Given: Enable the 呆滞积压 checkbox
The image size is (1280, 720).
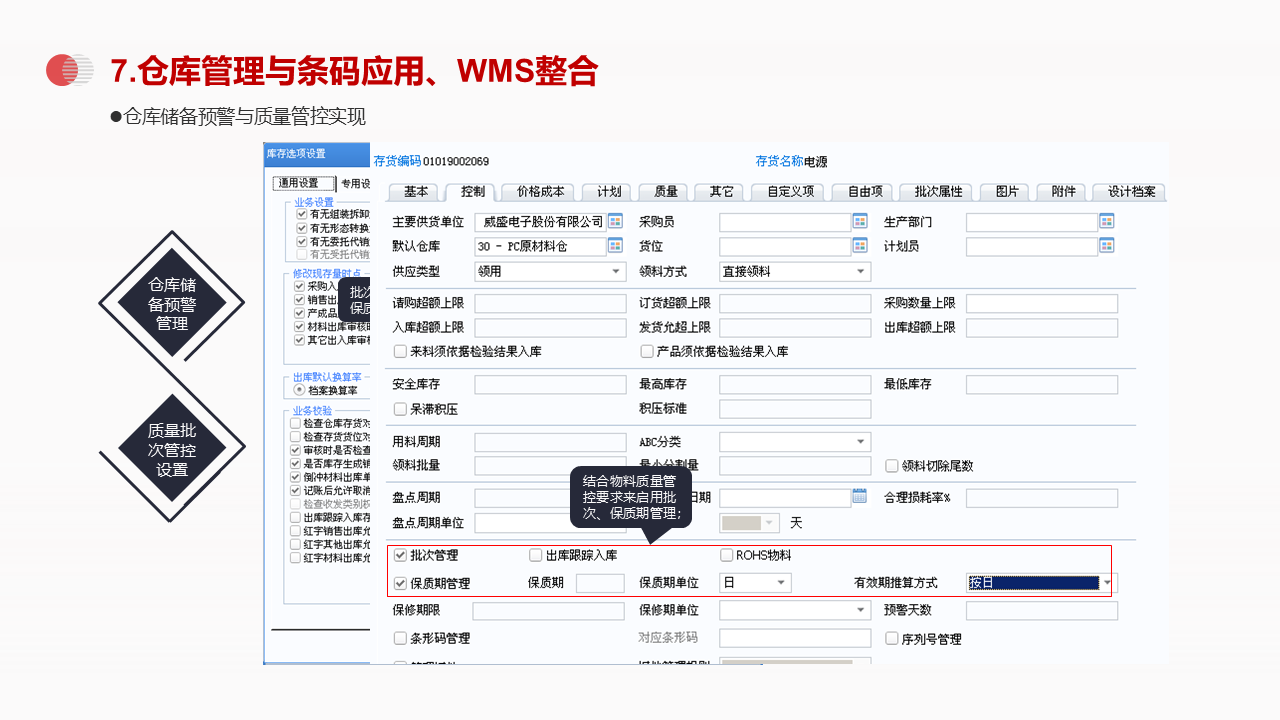Looking at the screenshot, I should [x=401, y=408].
